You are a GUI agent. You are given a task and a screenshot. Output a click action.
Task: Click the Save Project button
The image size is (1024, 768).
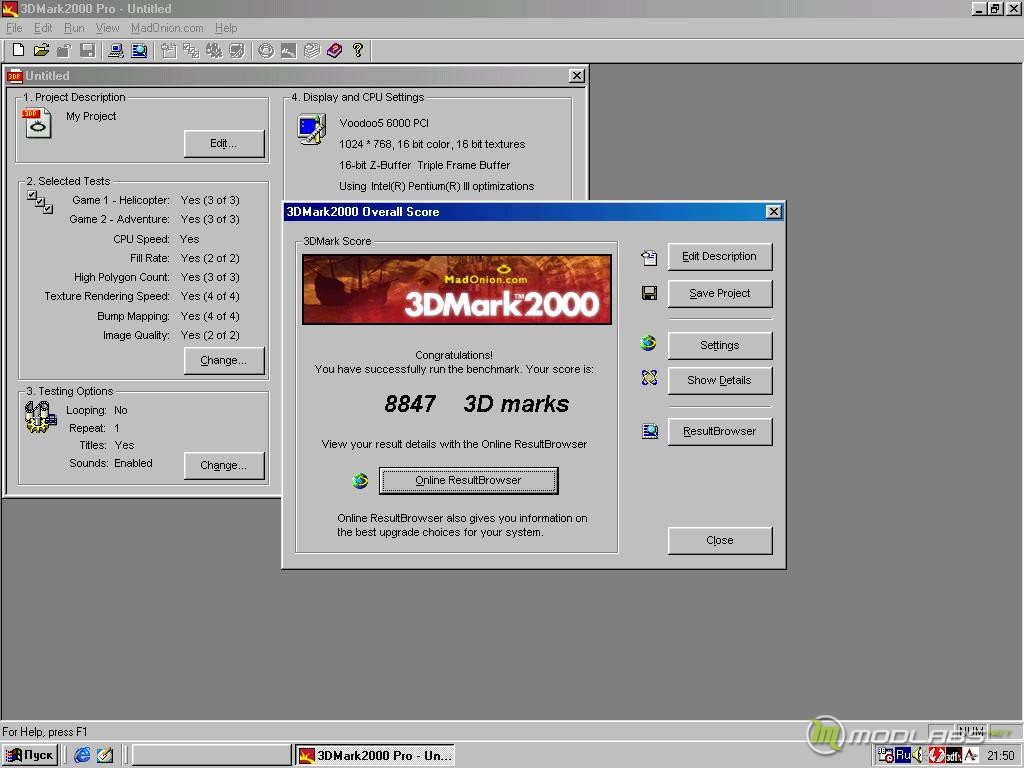[720, 294]
